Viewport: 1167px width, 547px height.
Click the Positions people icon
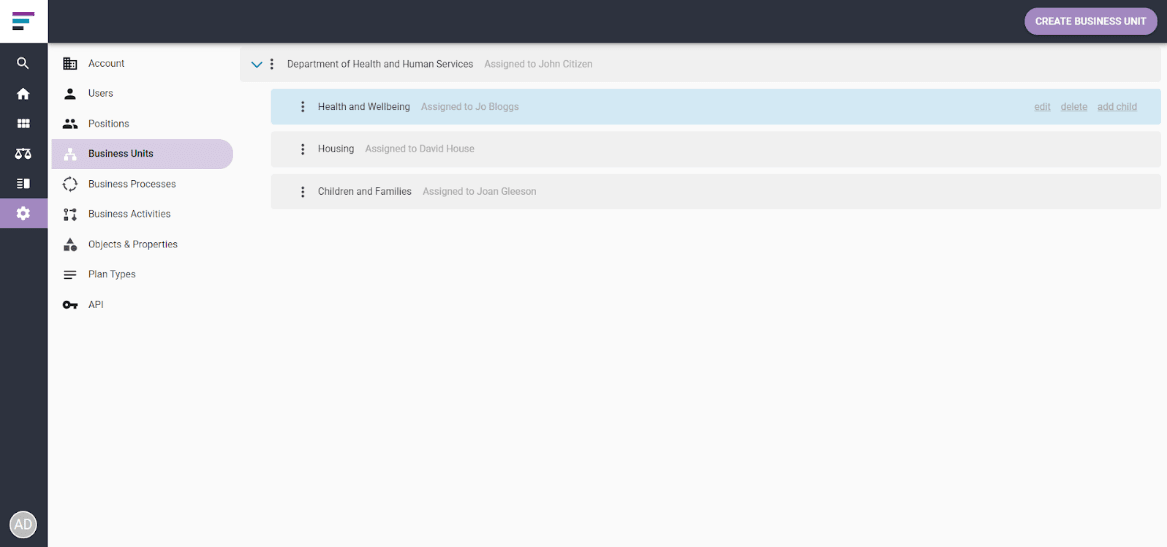tap(70, 124)
